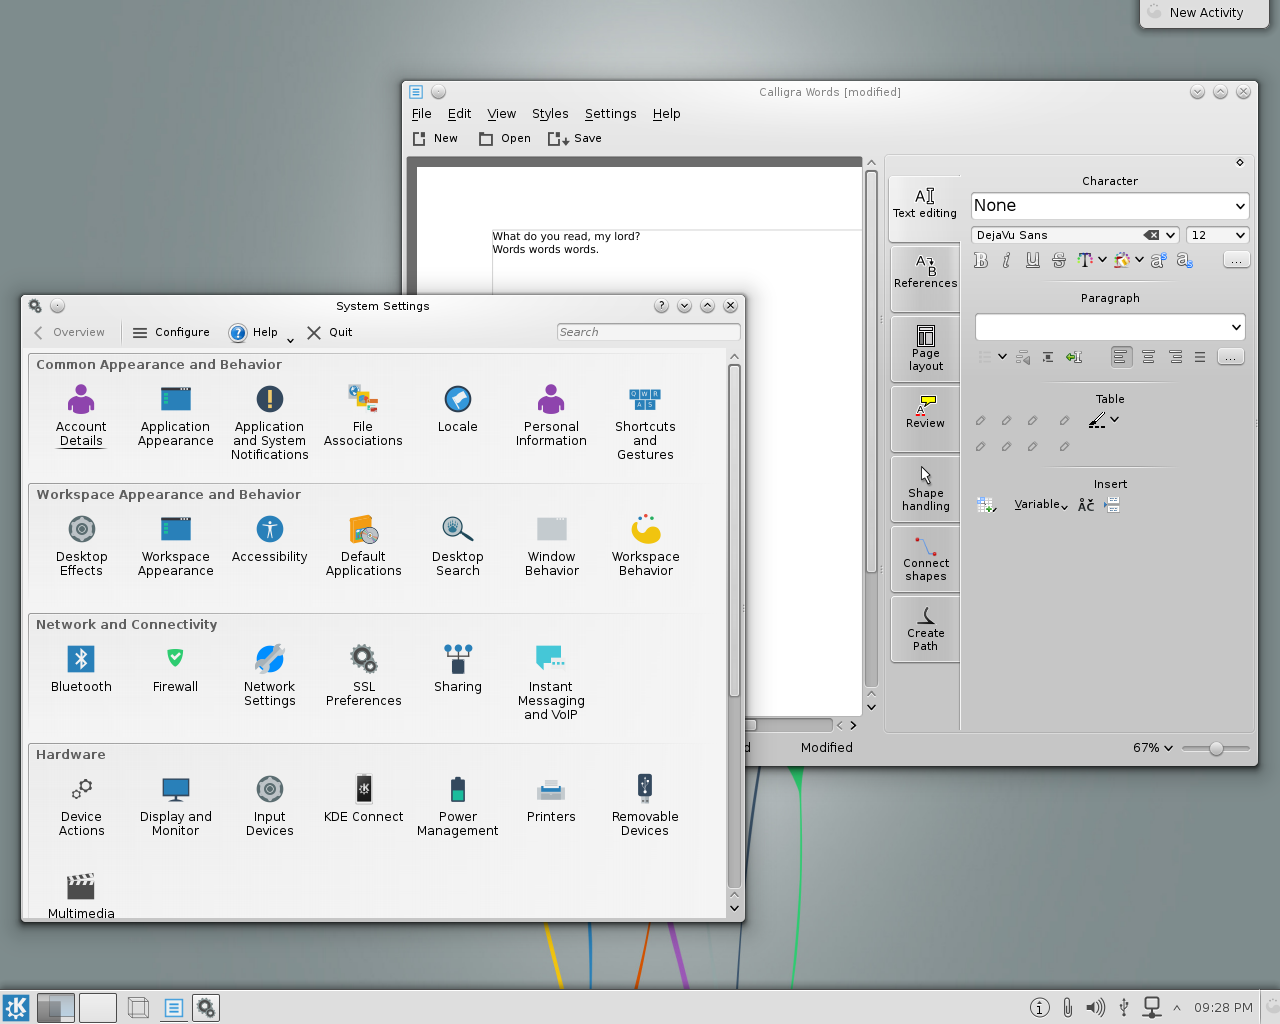Click the zoom slider handle in Calligra Words

click(x=1216, y=748)
